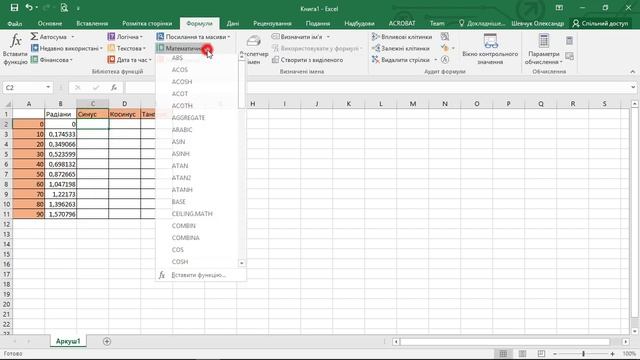Viewport: 640px width, 360px height.
Task: Click Remove arrows (Видалити стрілки)
Action: tap(401, 60)
